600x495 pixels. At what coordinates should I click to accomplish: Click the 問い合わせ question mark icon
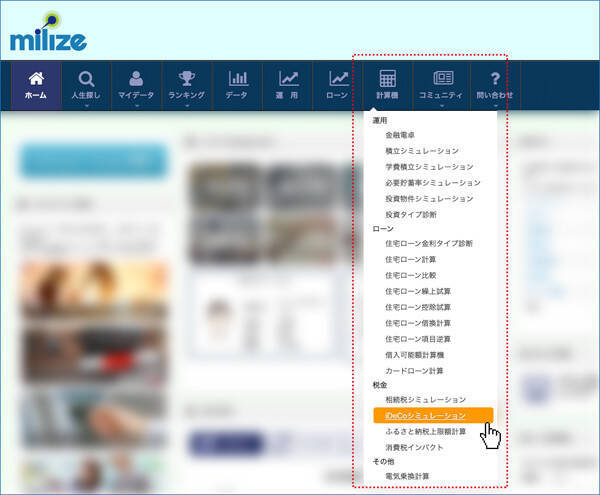tap(494, 79)
